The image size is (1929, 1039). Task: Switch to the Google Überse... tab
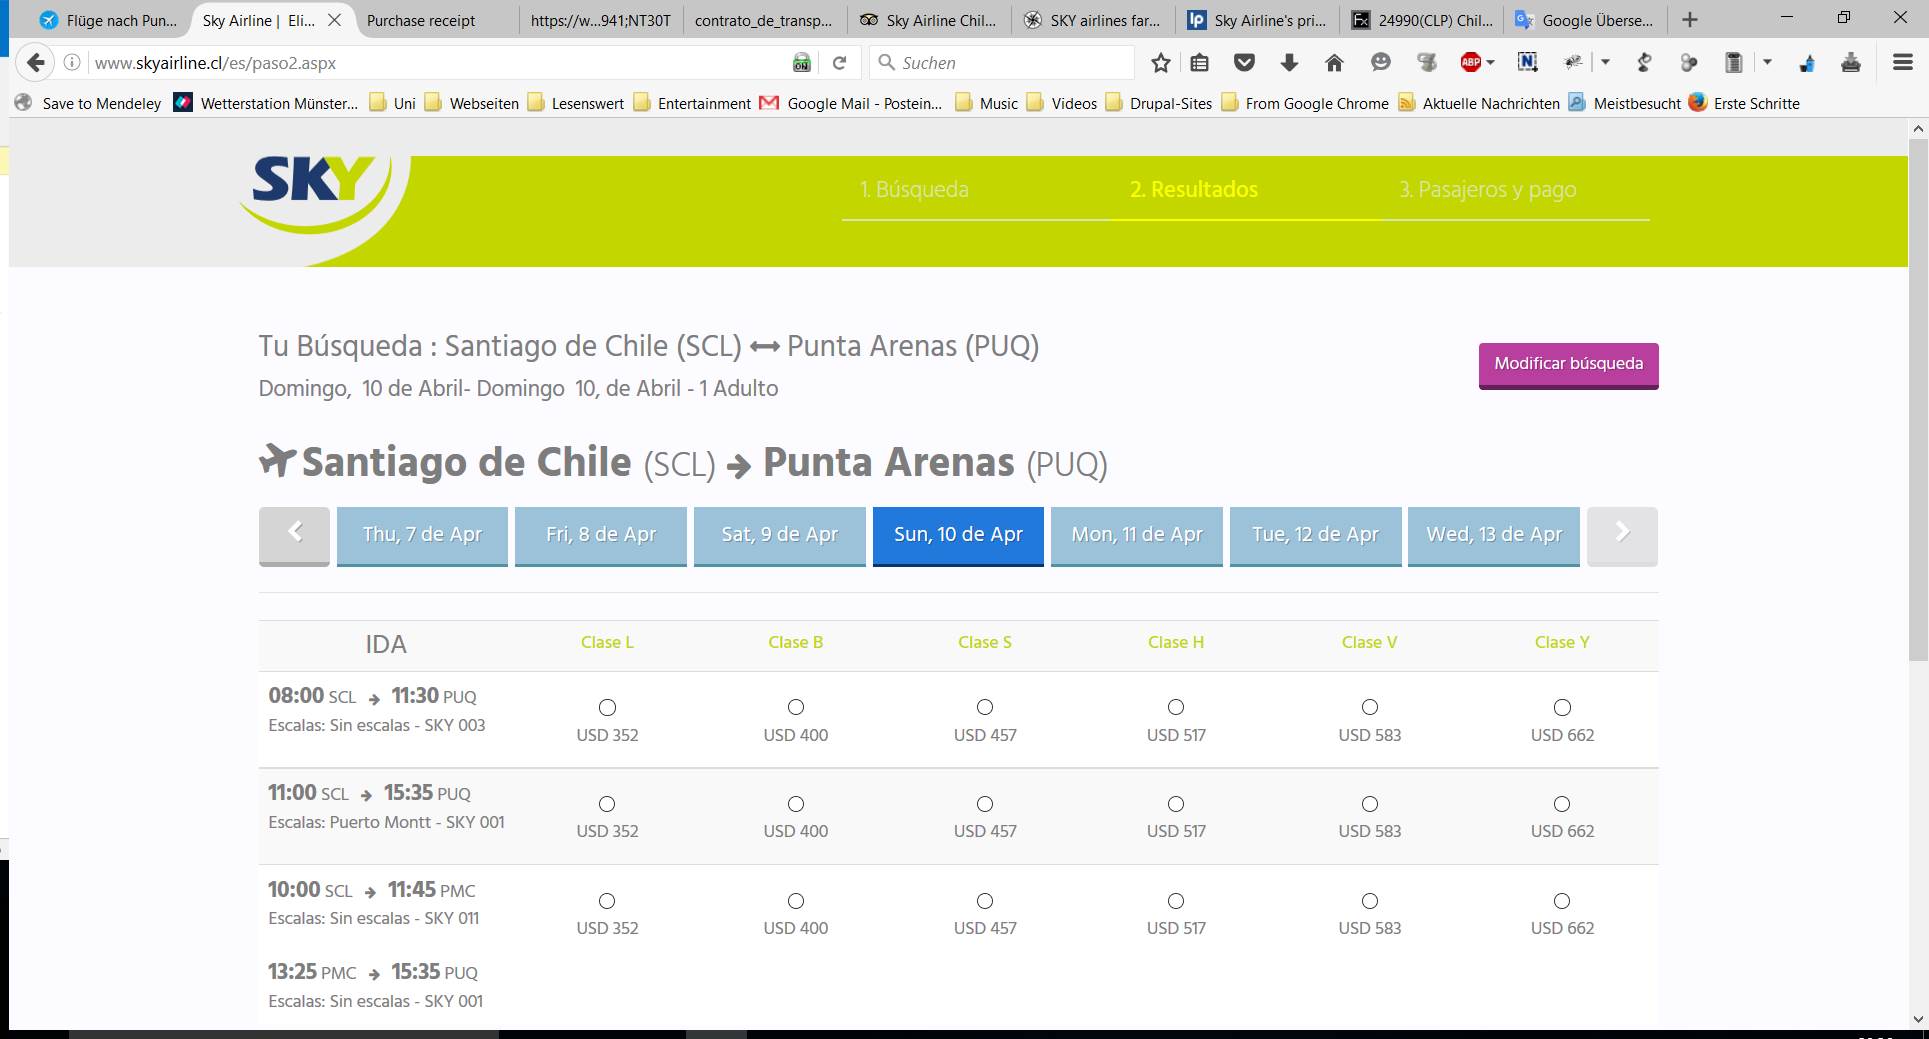[1585, 20]
